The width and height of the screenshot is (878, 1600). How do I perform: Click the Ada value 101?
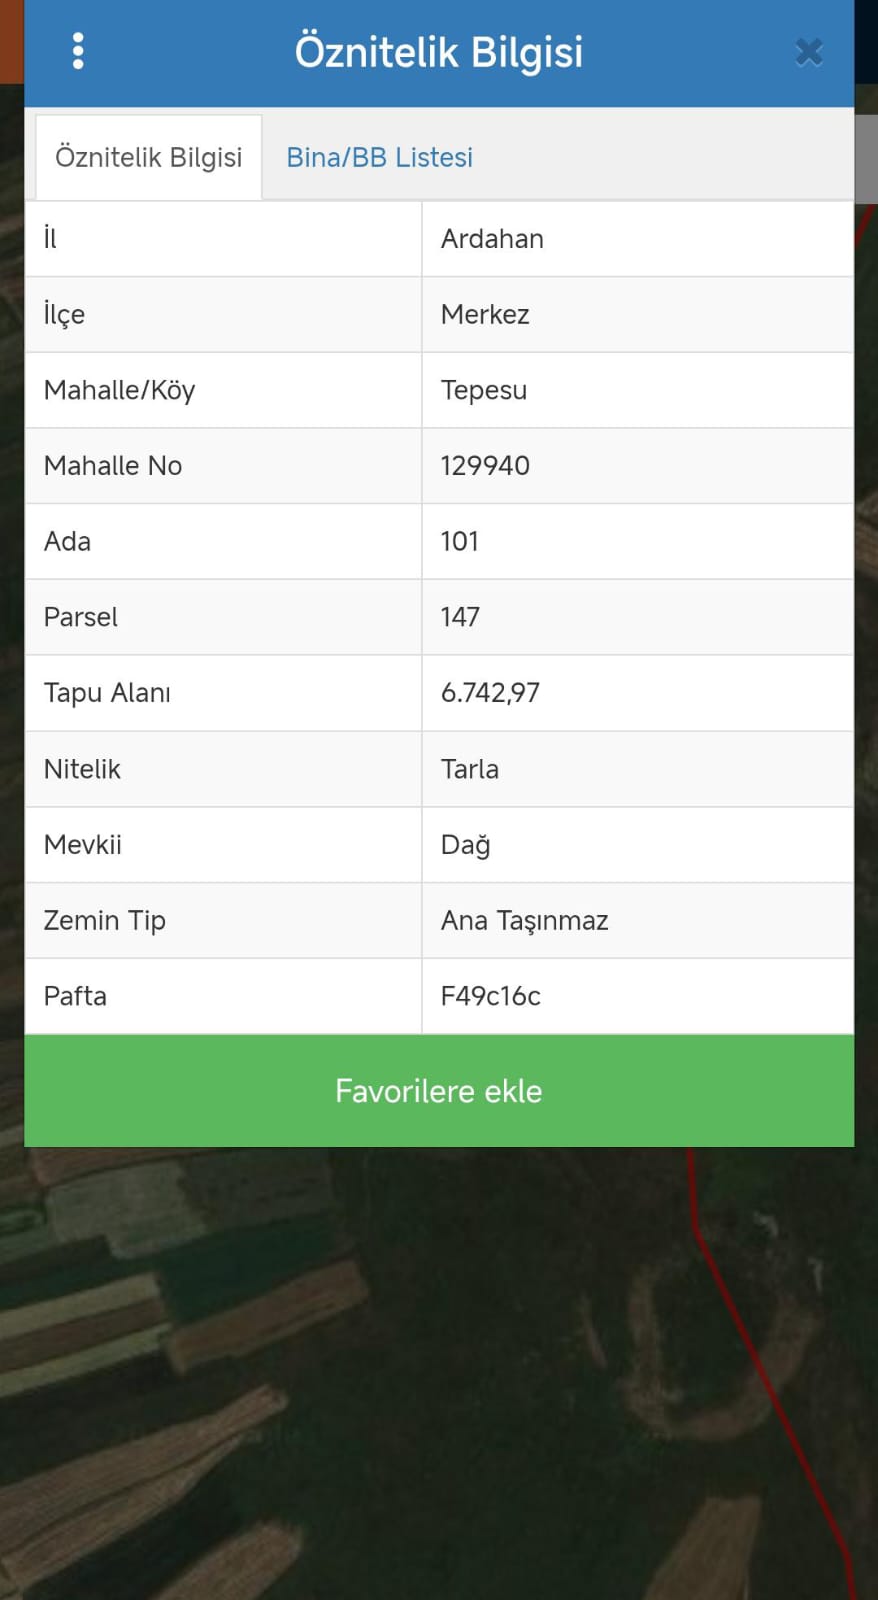[x=460, y=542]
